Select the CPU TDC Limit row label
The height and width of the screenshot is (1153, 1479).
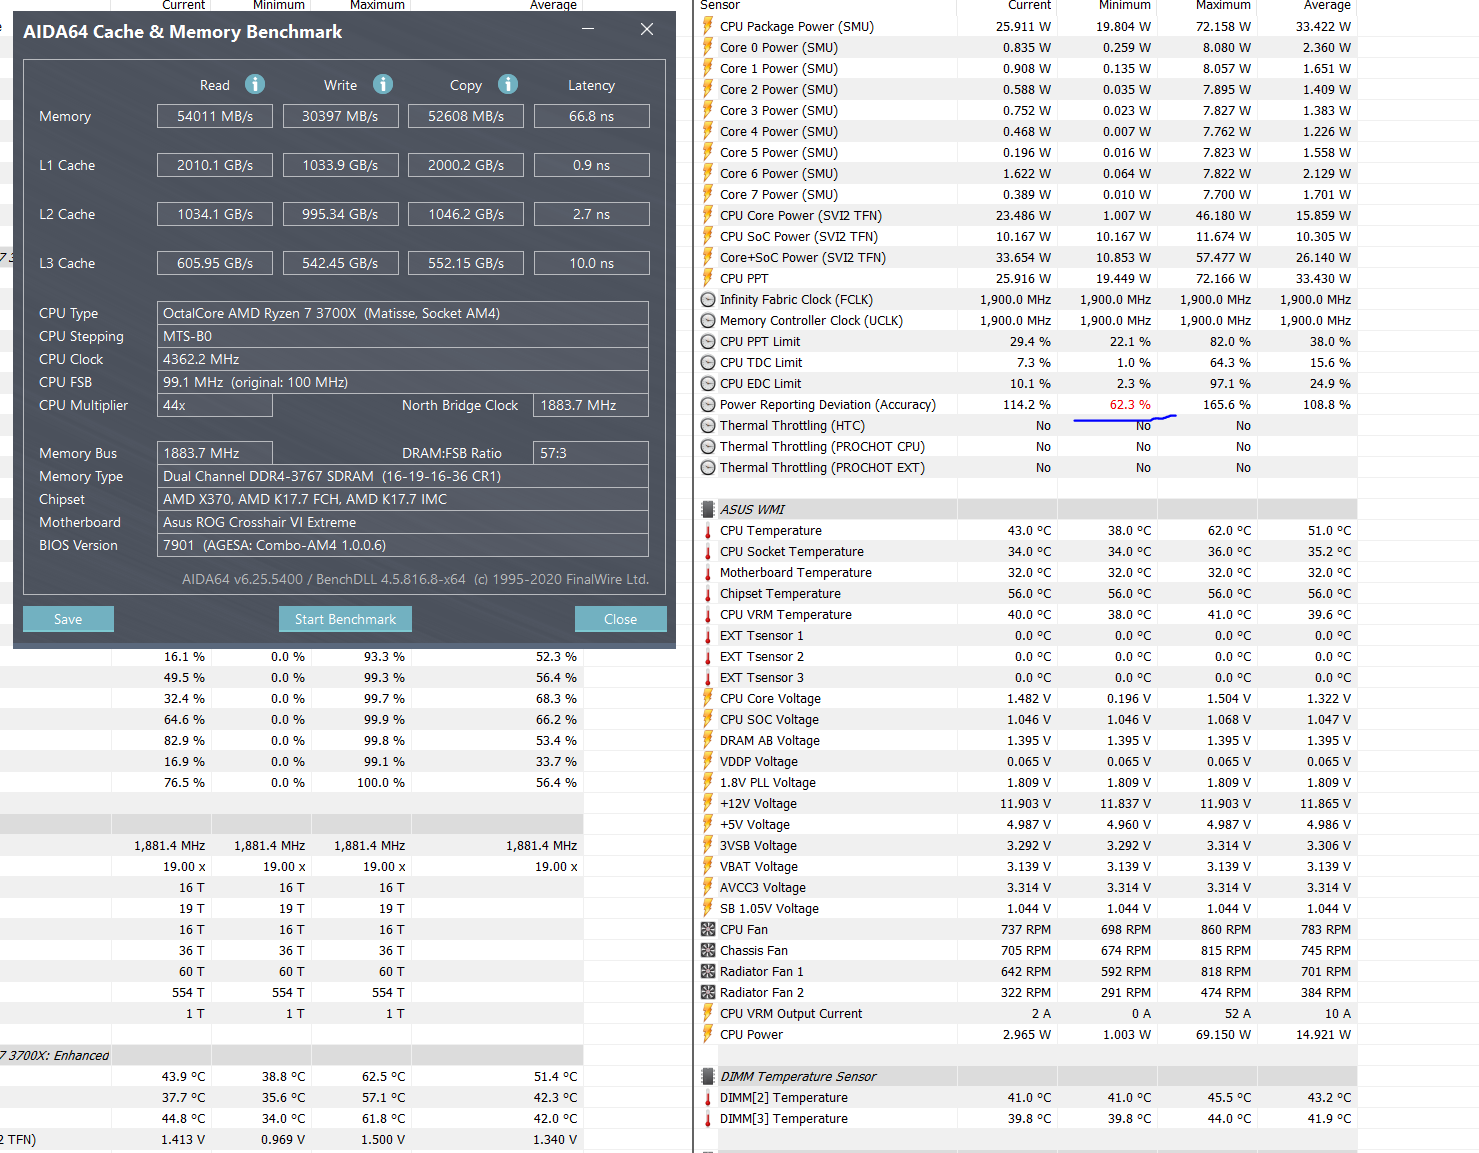(x=761, y=362)
